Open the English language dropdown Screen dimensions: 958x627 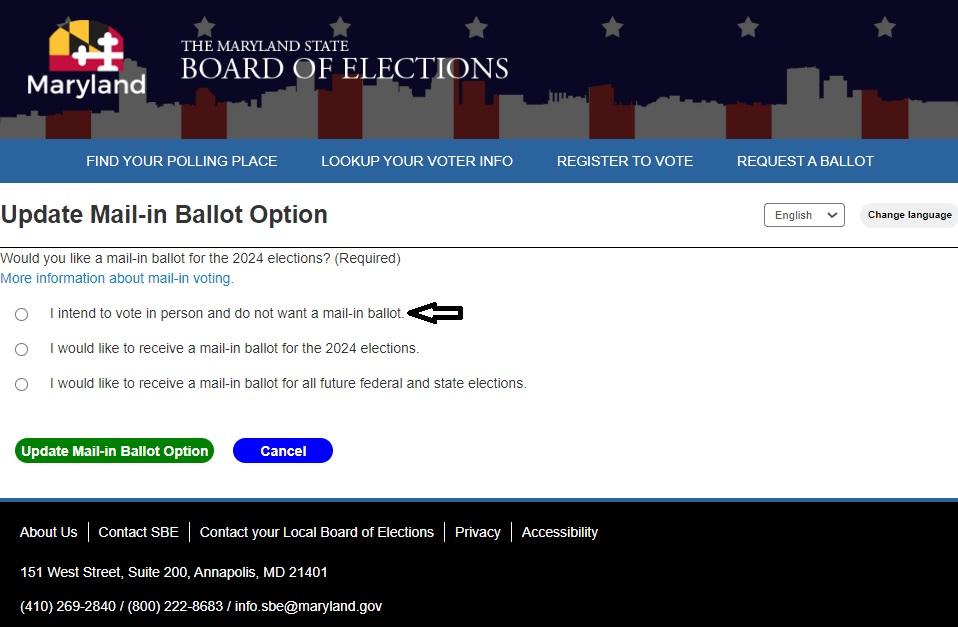(x=804, y=215)
